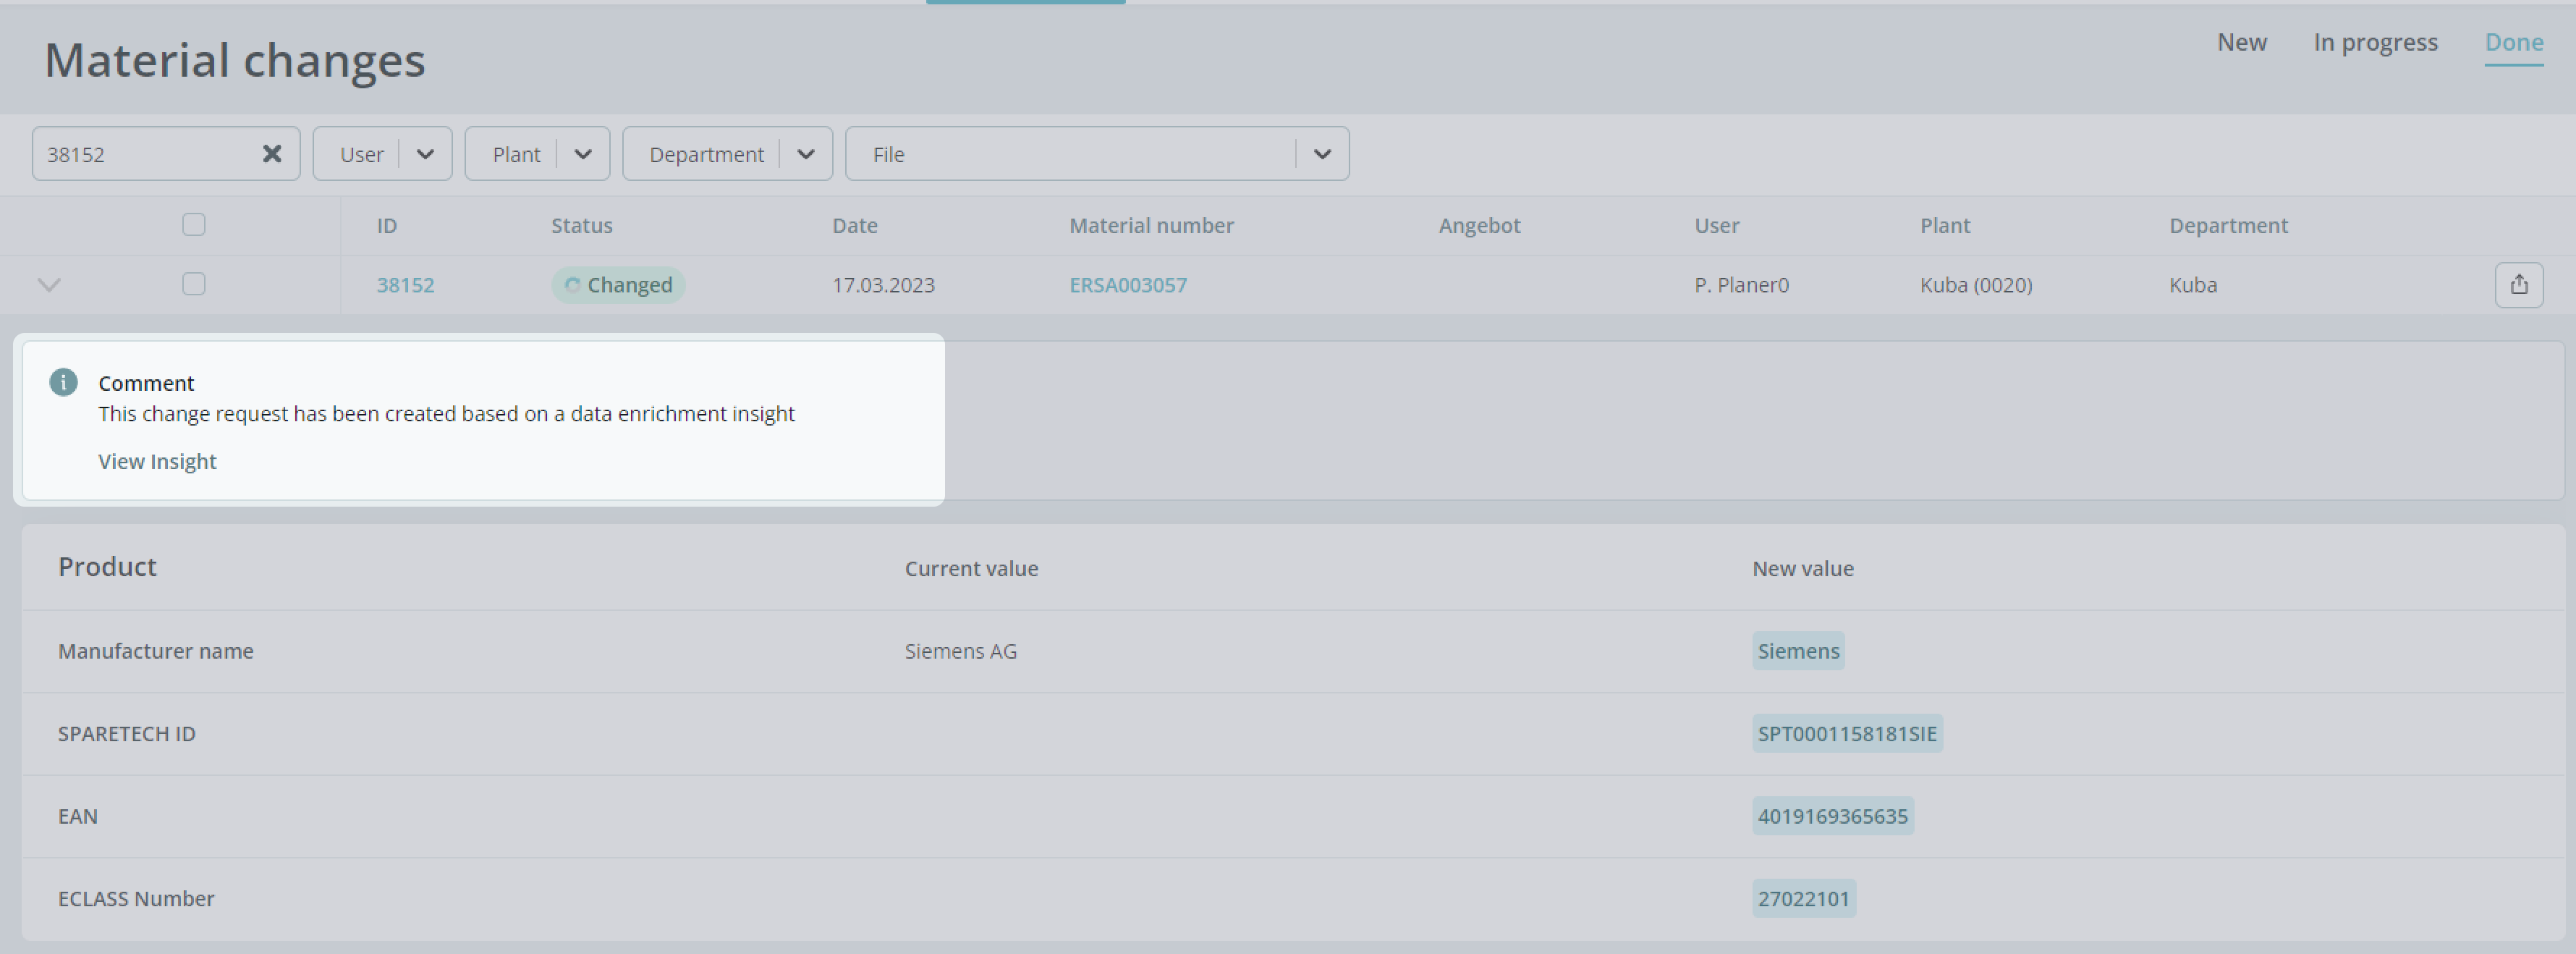Click the Department column header
The height and width of the screenshot is (954, 2576).
2228,226
